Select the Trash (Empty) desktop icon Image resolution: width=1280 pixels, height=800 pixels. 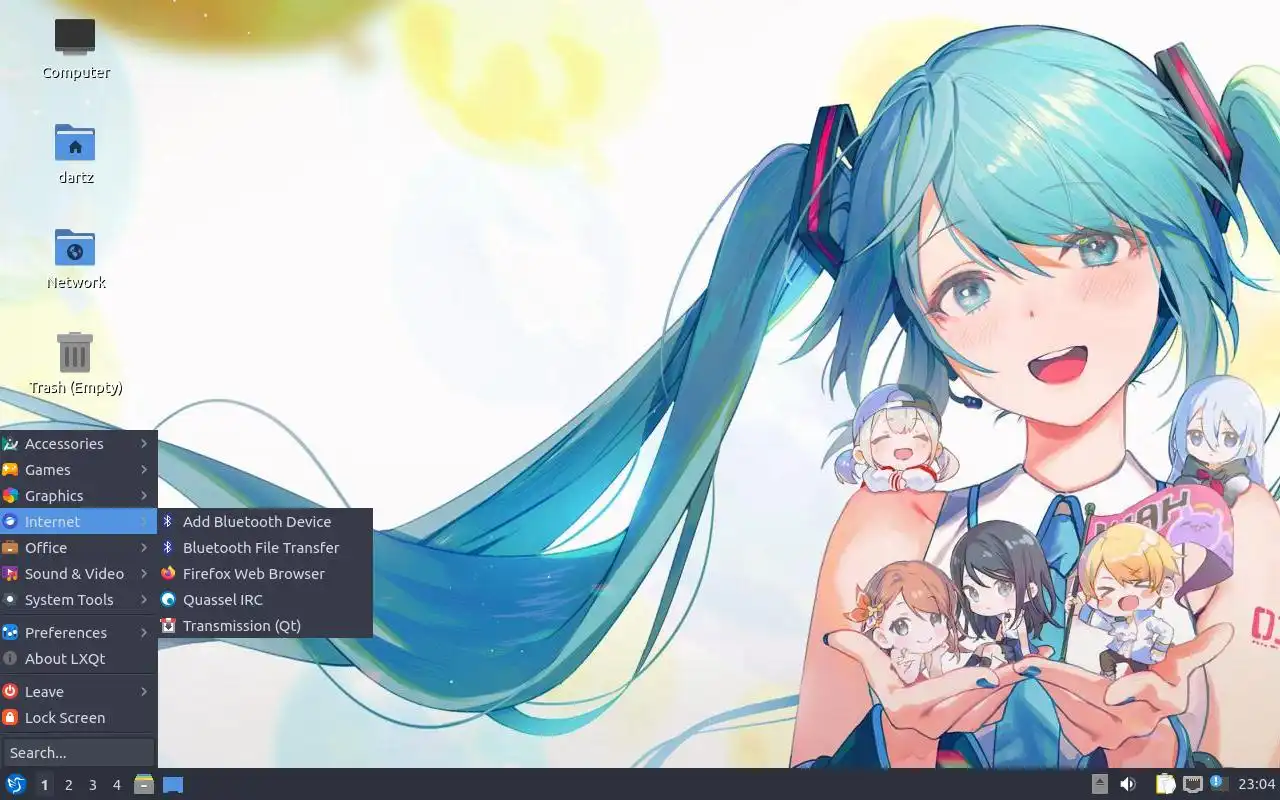tap(75, 352)
